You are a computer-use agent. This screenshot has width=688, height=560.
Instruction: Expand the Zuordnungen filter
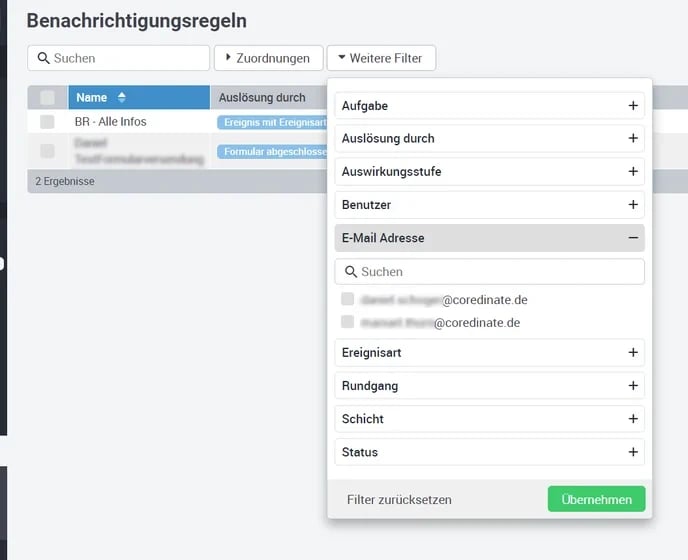point(269,58)
